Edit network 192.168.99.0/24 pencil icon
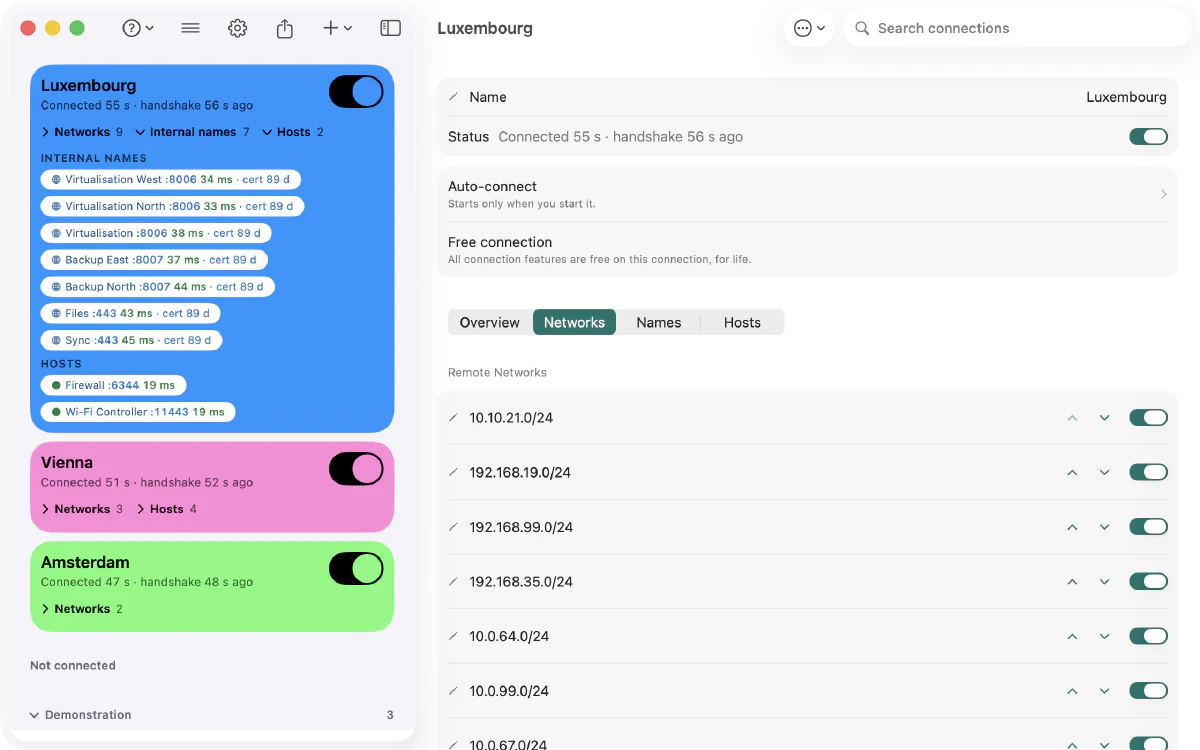This screenshot has height=750, width=1200. click(453, 527)
